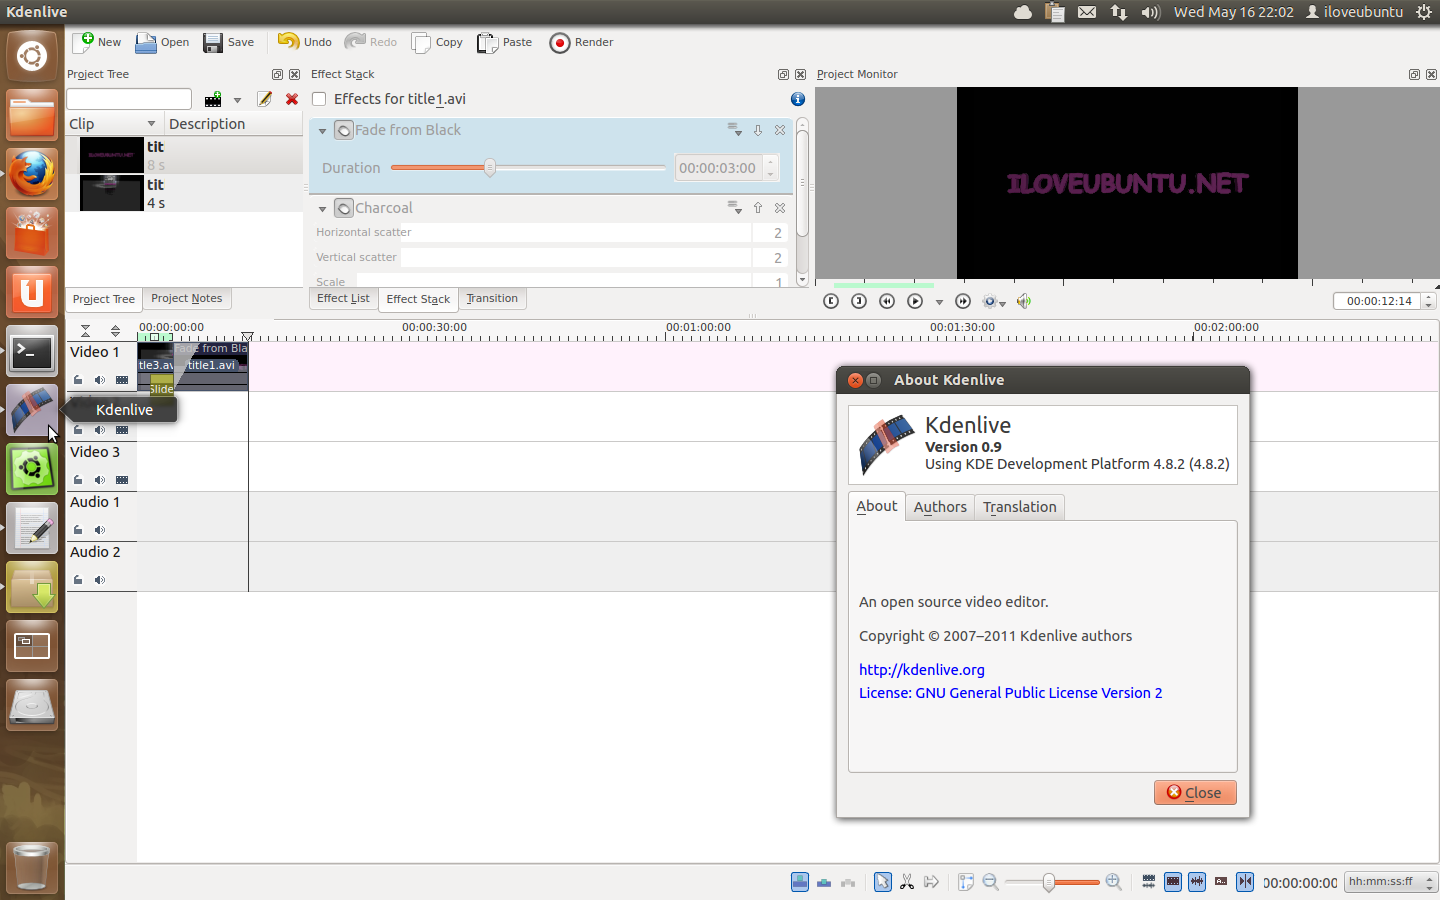This screenshot has width=1440, height=900.
Task: Lock the Audio 1 track
Action: [x=78, y=530]
